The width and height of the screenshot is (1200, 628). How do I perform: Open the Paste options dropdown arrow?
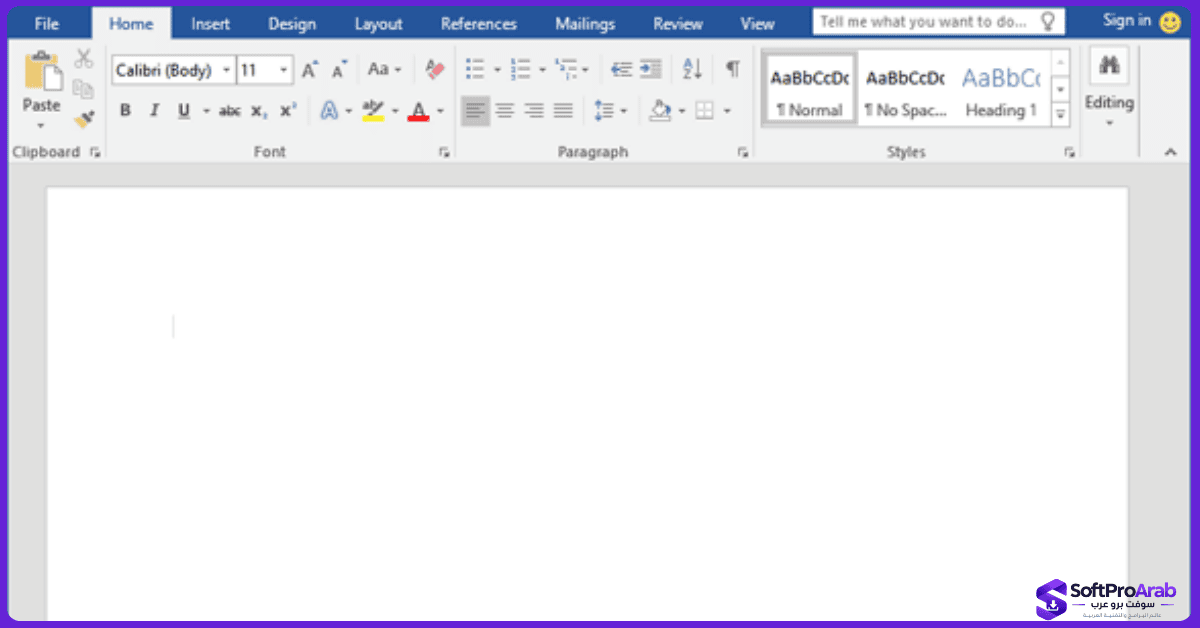[x=41, y=126]
